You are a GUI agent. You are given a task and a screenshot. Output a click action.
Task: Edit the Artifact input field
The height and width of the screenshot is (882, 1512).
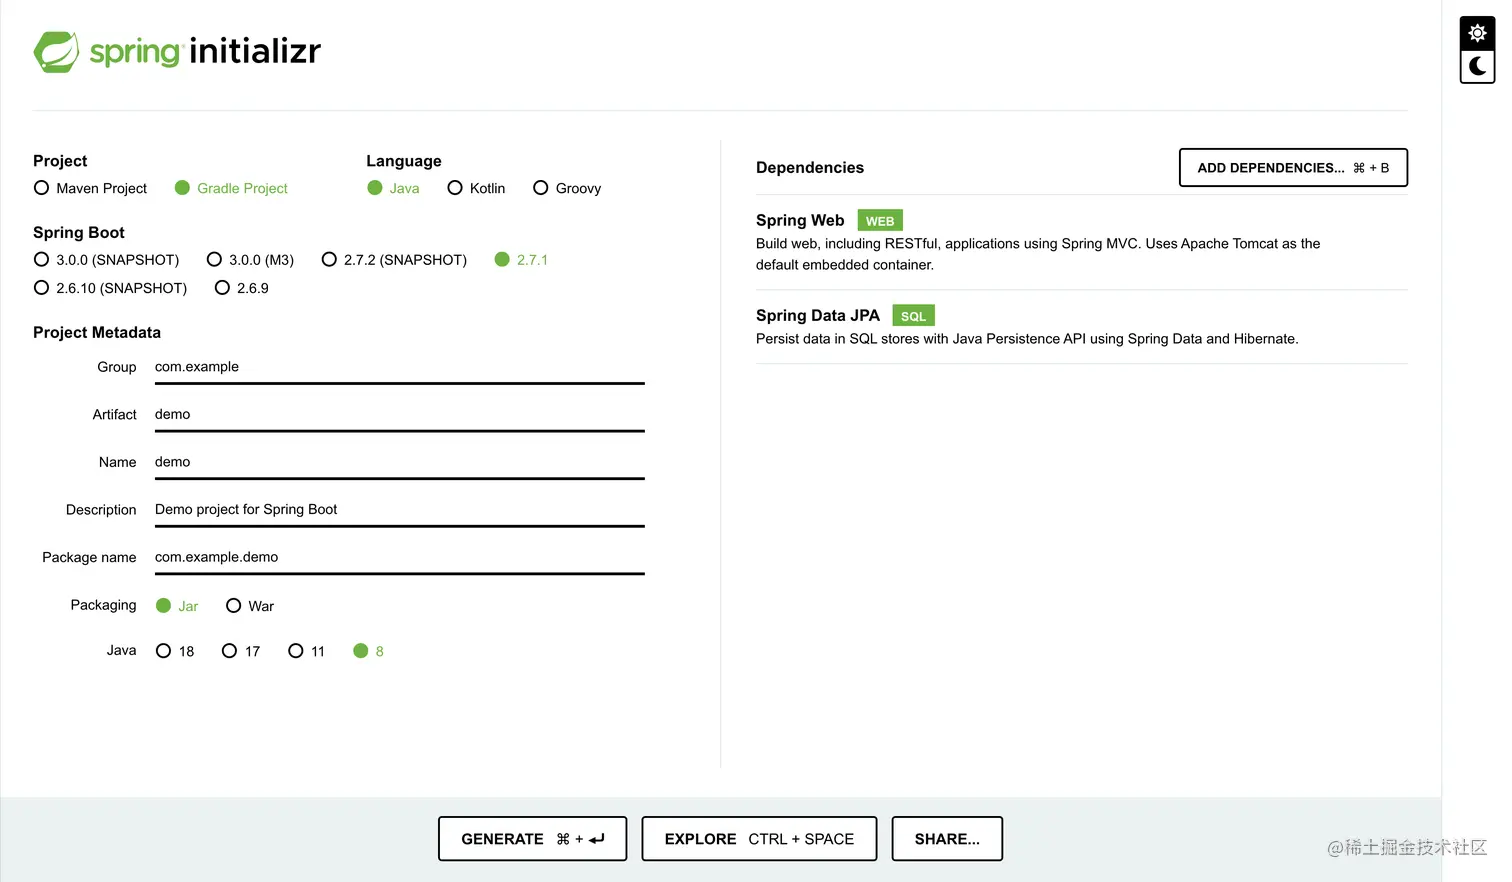pos(400,414)
